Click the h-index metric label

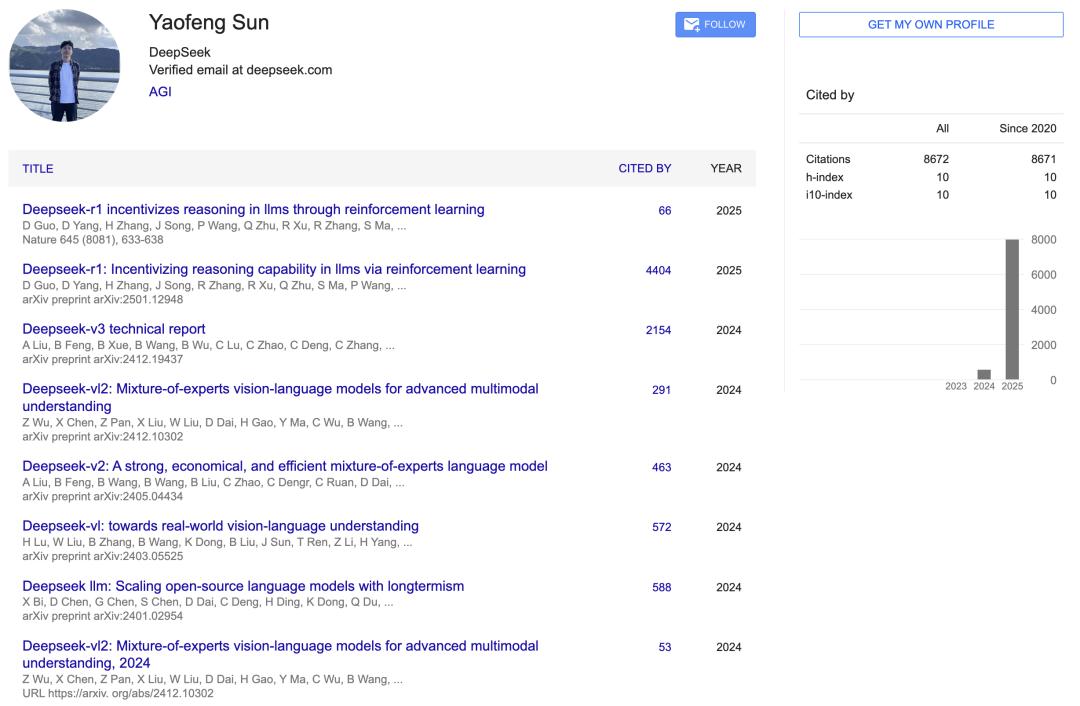(825, 177)
